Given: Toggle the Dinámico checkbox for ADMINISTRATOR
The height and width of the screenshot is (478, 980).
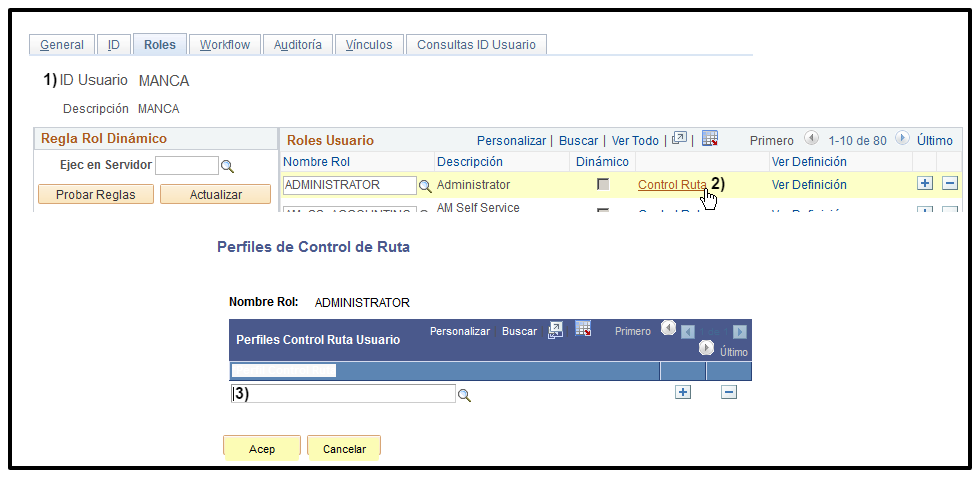Looking at the screenshot, I should (x=603, y=184).
